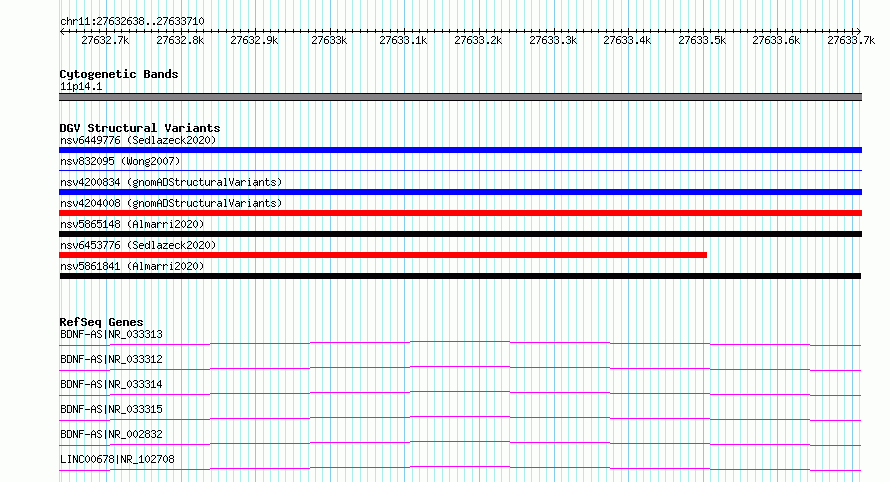
Task: Open variant nsv5865148 (Almarri2020) label
Action: tap(132, 224)
